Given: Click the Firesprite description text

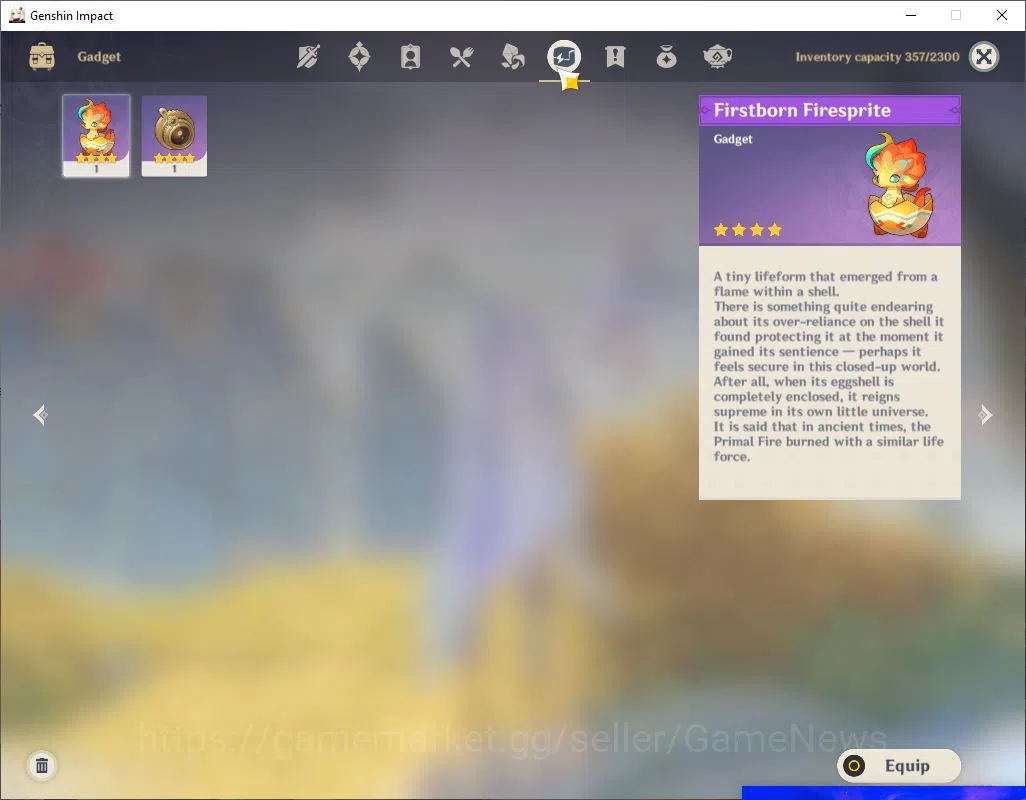Looking at the screenshot, I should click(828, 366).
